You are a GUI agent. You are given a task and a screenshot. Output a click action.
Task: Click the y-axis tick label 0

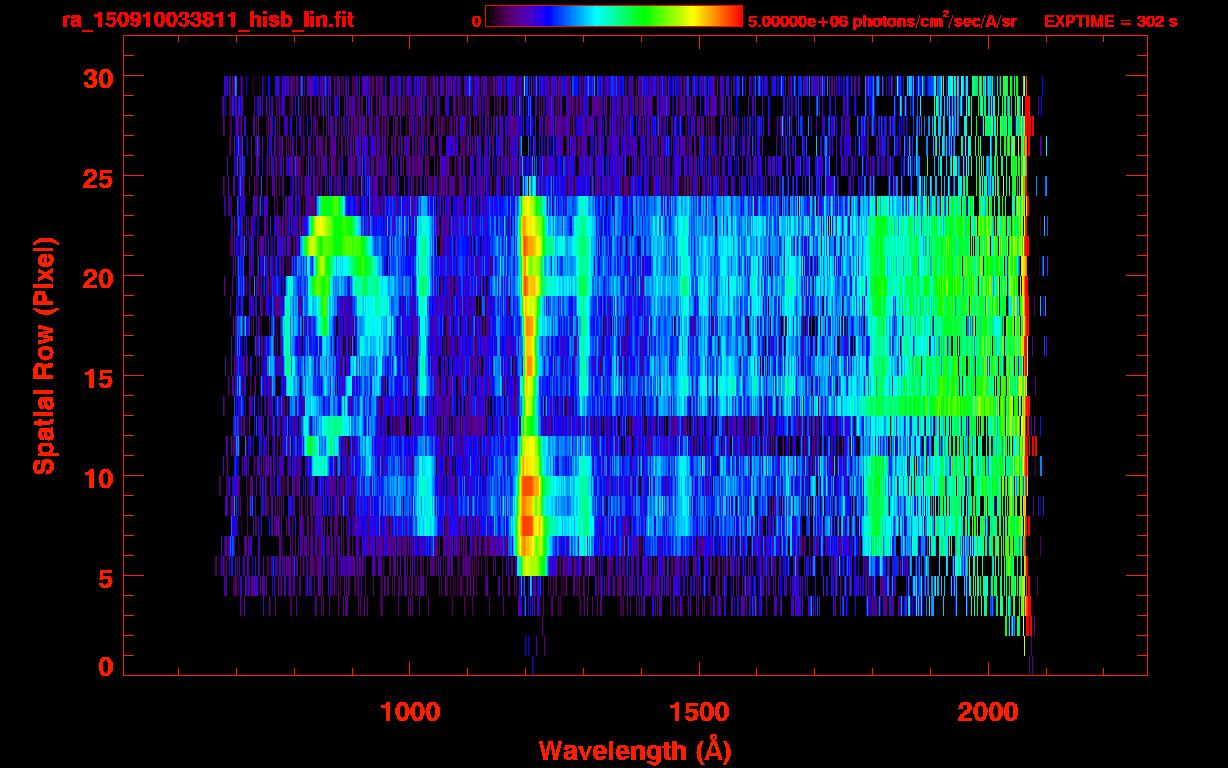106,667
